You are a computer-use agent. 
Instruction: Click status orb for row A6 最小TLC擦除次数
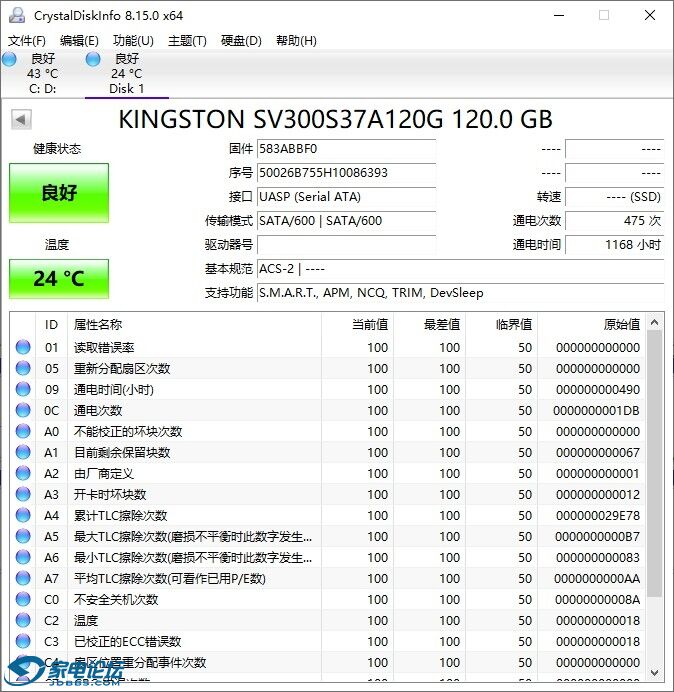click(x=23, y=557)
